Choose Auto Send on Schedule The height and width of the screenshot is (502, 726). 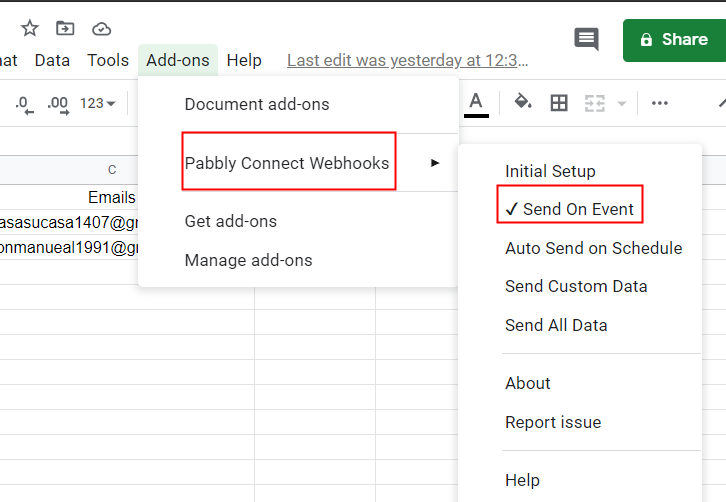(593, 248)
